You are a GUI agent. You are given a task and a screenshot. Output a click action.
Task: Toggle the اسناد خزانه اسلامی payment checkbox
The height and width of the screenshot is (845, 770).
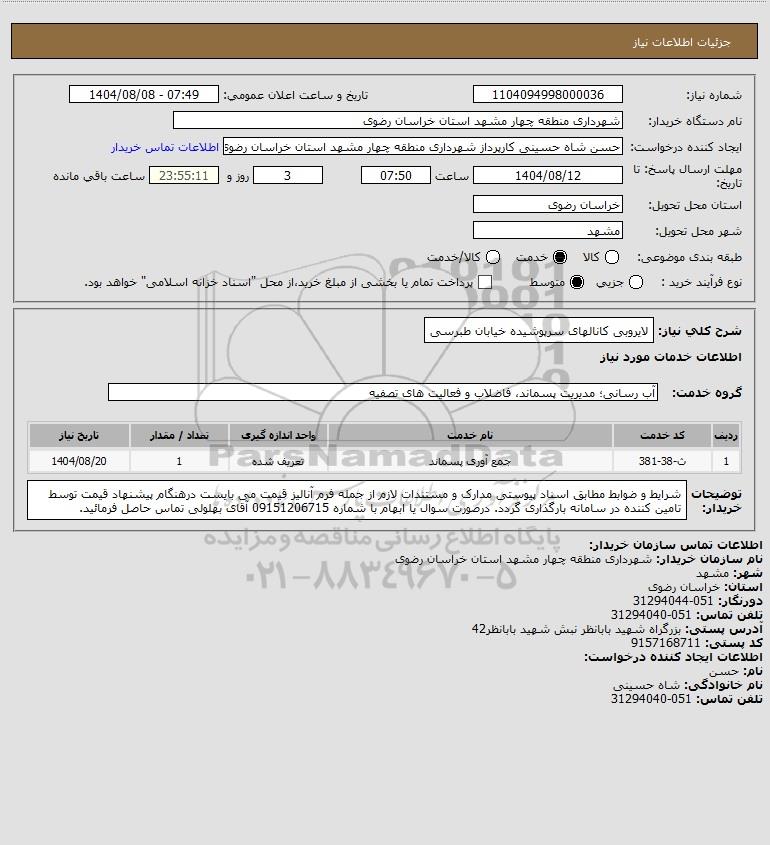tap(485, 282)
